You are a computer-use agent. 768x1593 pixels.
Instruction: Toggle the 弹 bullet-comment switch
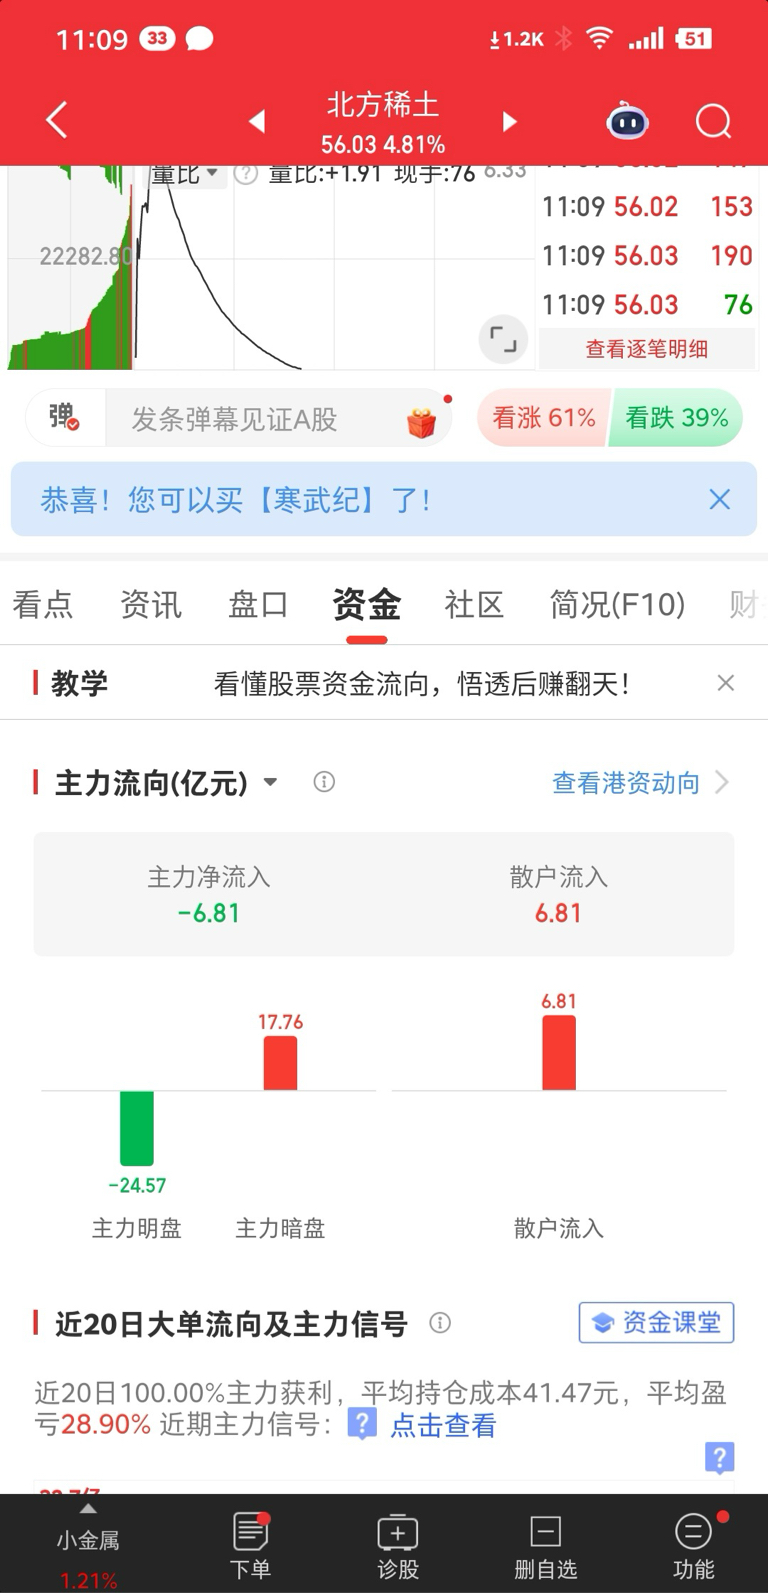64,417
